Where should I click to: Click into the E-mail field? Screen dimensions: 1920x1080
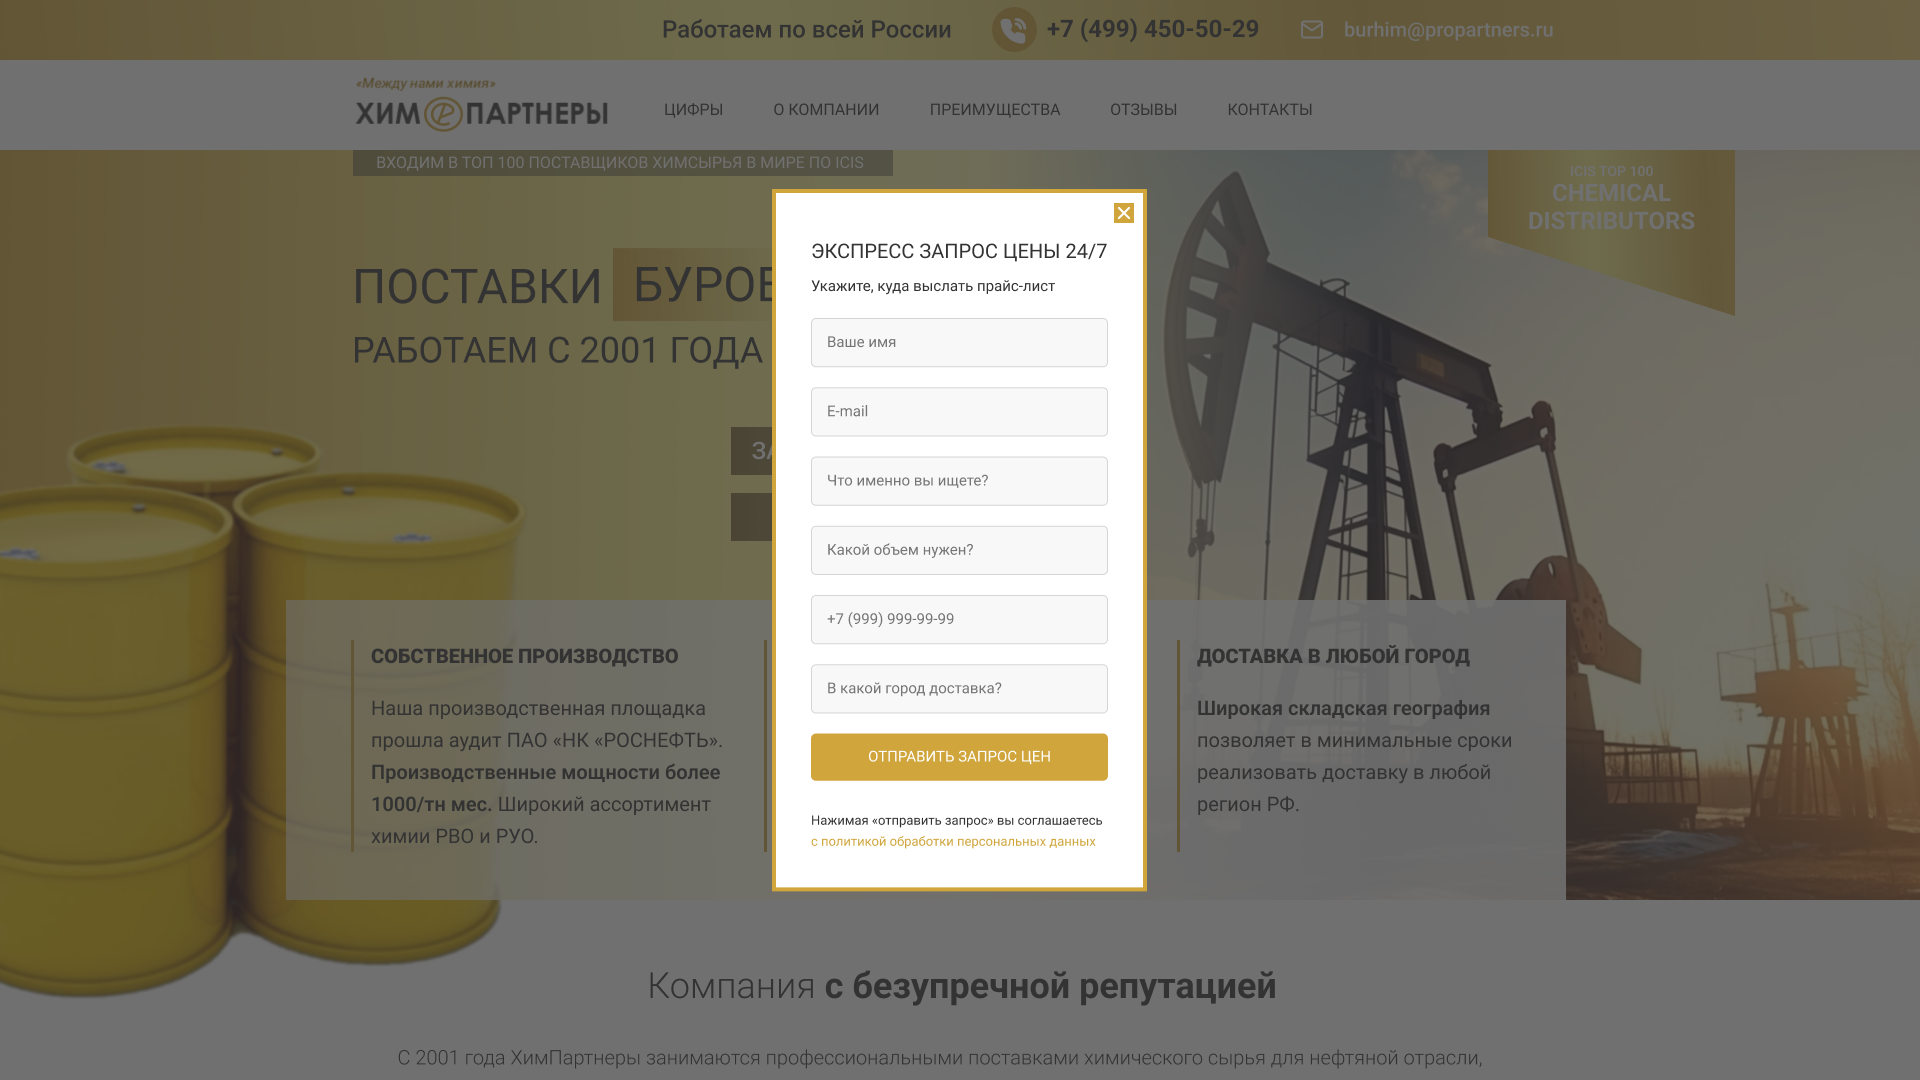point(959,412)
